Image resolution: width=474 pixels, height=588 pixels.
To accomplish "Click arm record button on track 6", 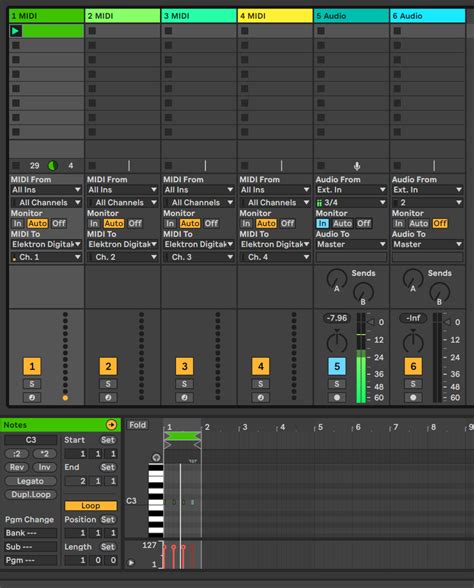I will (x=413, y=398).
